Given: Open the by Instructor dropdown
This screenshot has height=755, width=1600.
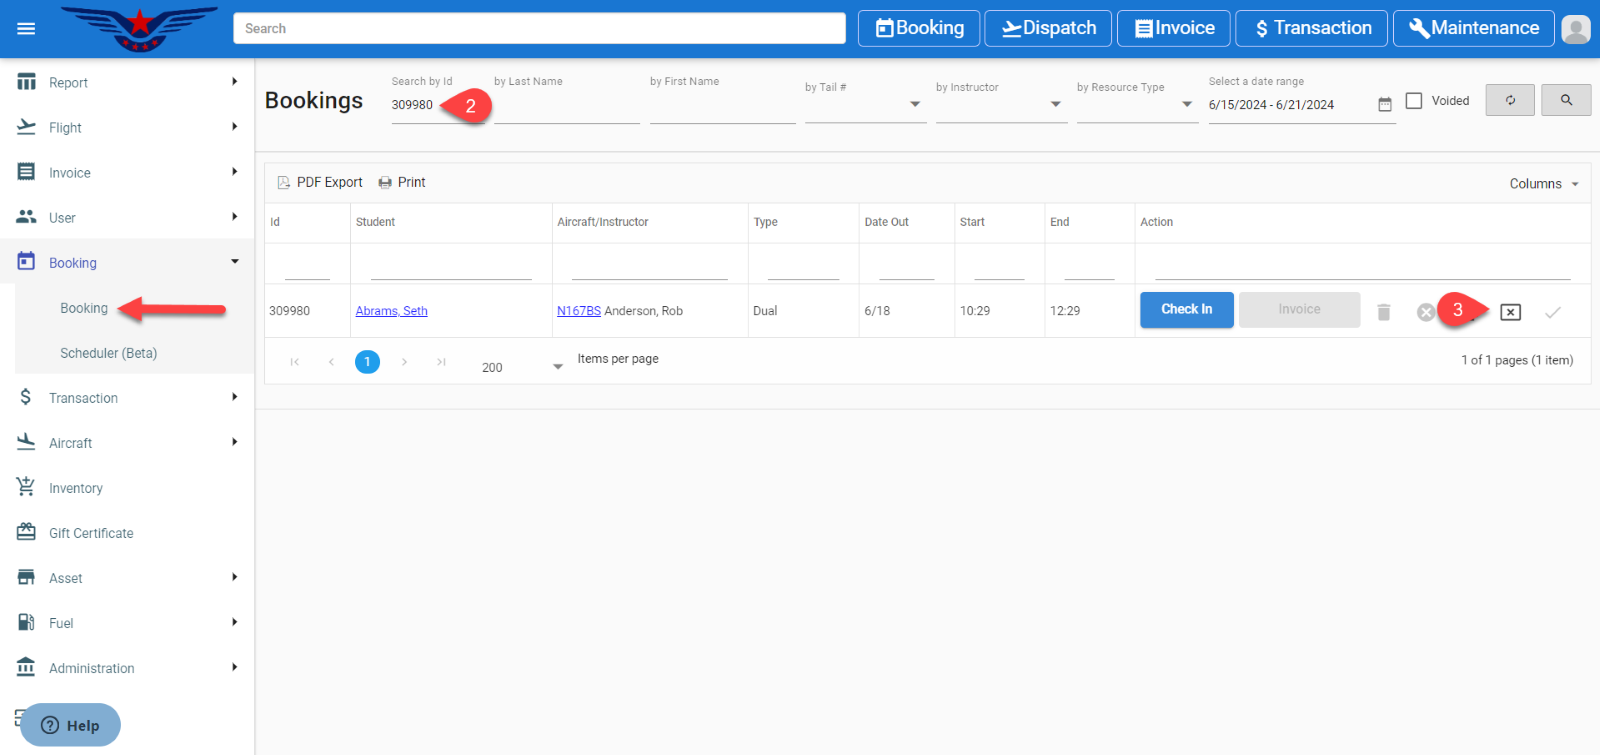Looking at the screenshot, I should click(x=1055, y=104).
